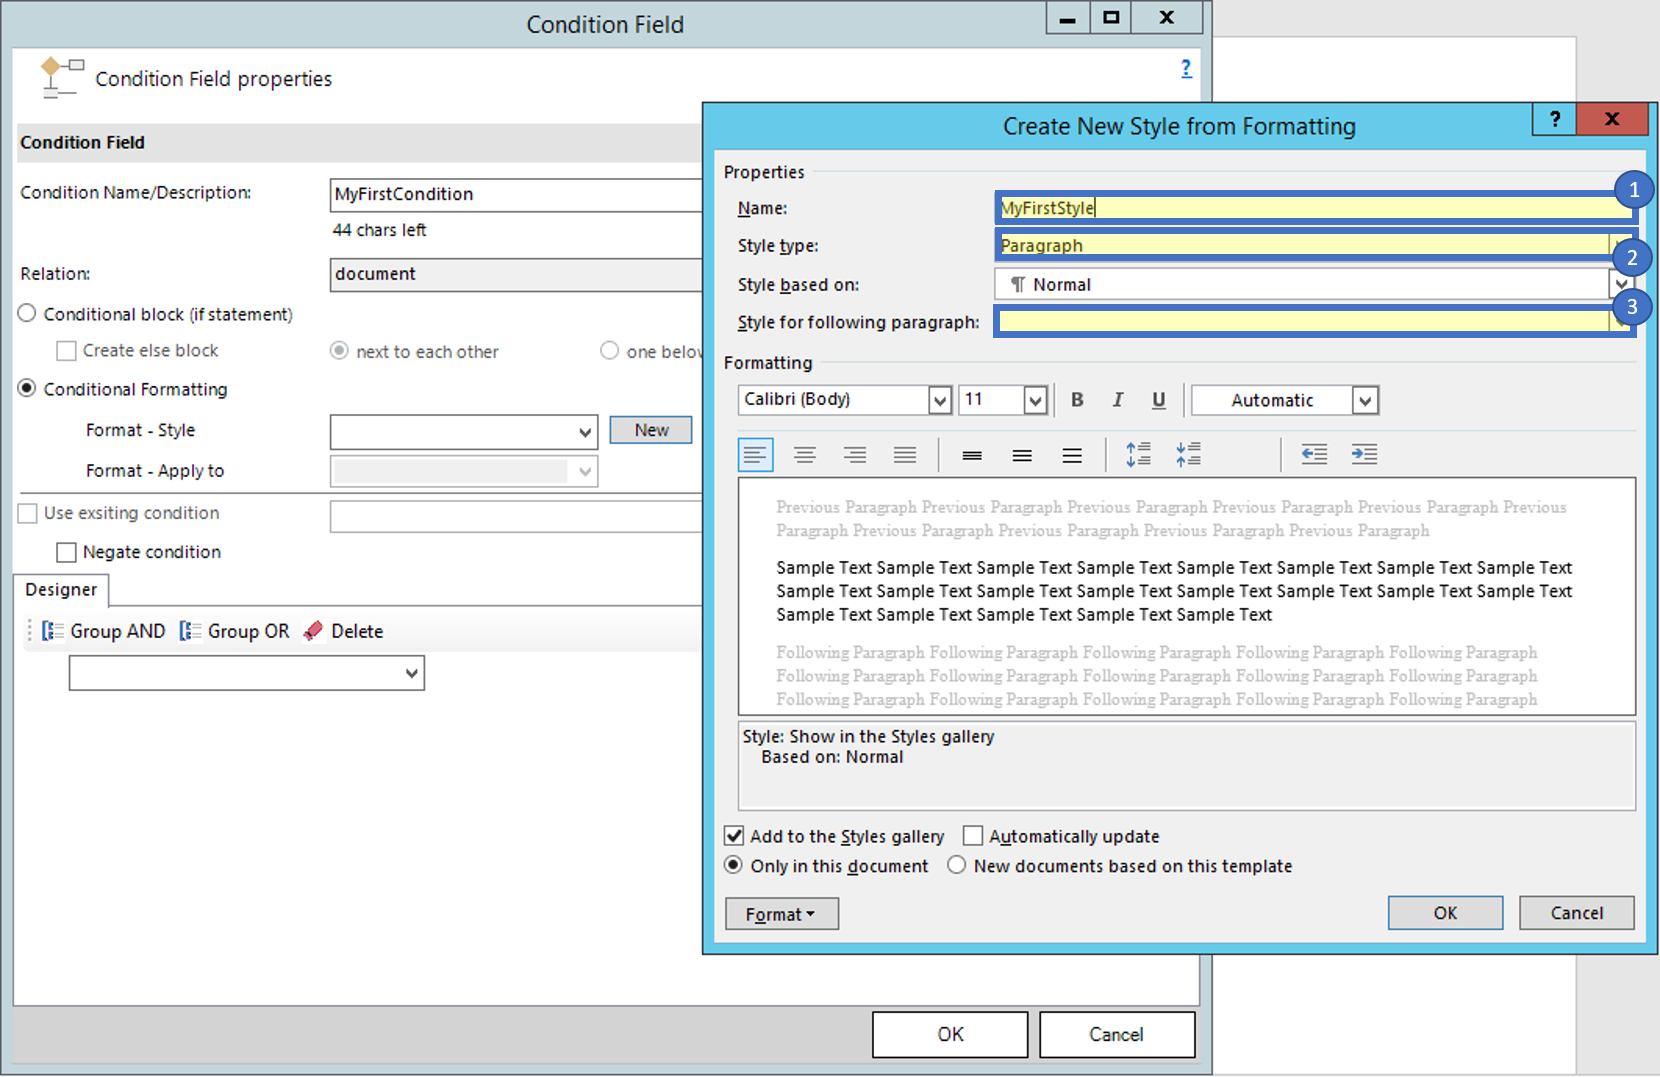Expand the Format - Style dropdown
The height and width of the screenshot is (1077, 1660).
[x=585, y=432]
